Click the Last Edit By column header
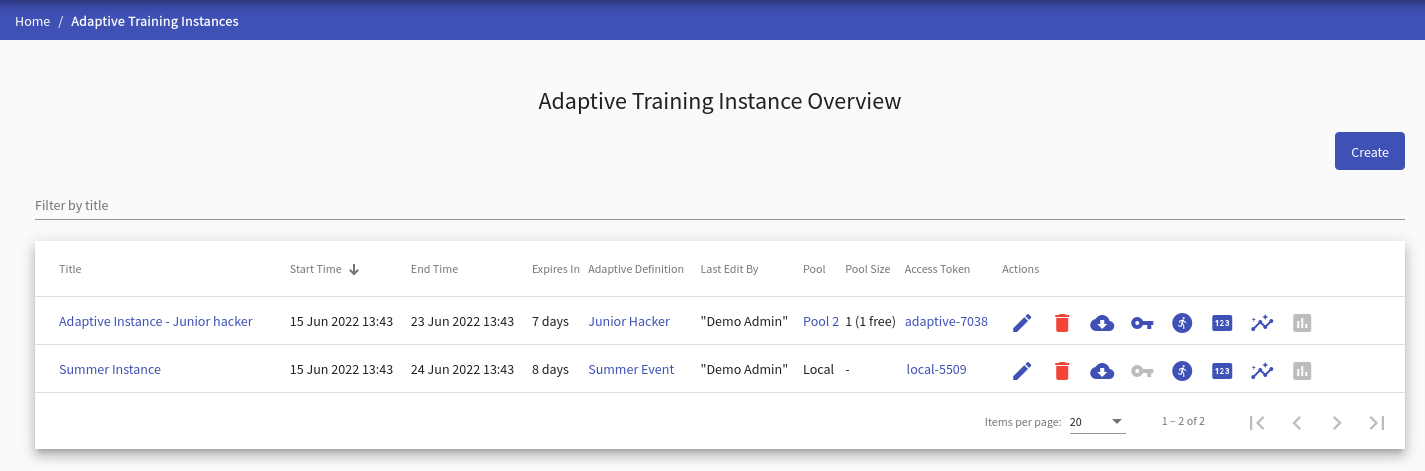Image resolution: width=1425 pixels, height=471 pixels. click(x=730, y=269)
